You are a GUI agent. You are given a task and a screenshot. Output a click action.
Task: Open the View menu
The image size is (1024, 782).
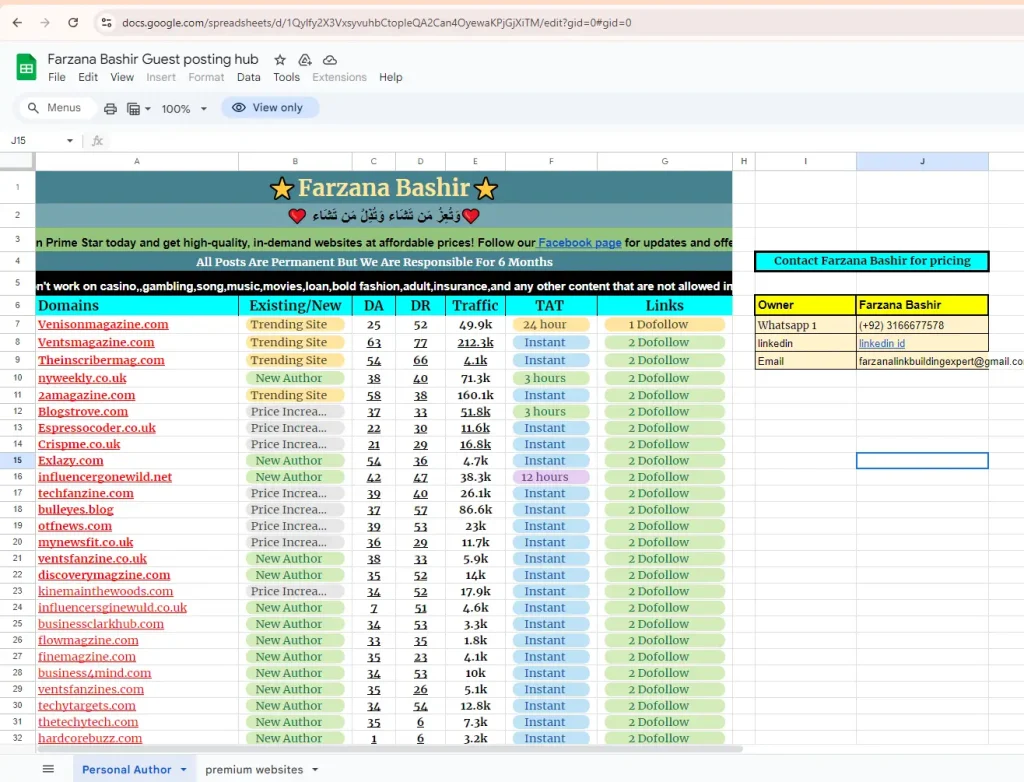point(121,77)
